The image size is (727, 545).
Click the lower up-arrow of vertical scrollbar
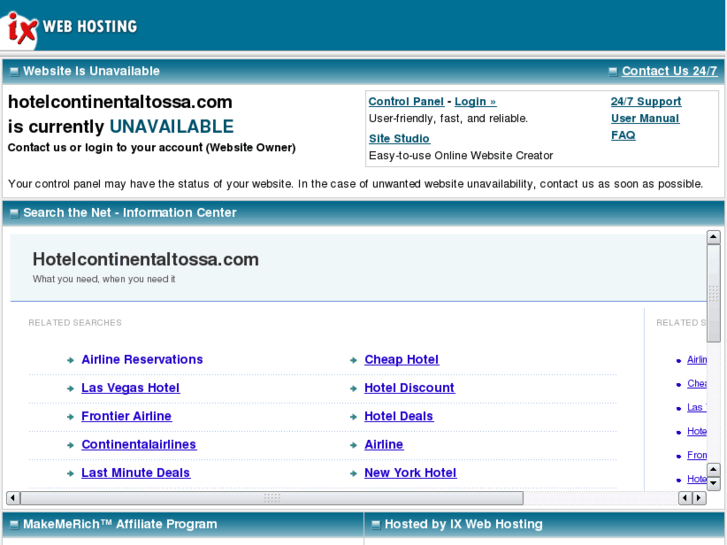click(713, 470)
